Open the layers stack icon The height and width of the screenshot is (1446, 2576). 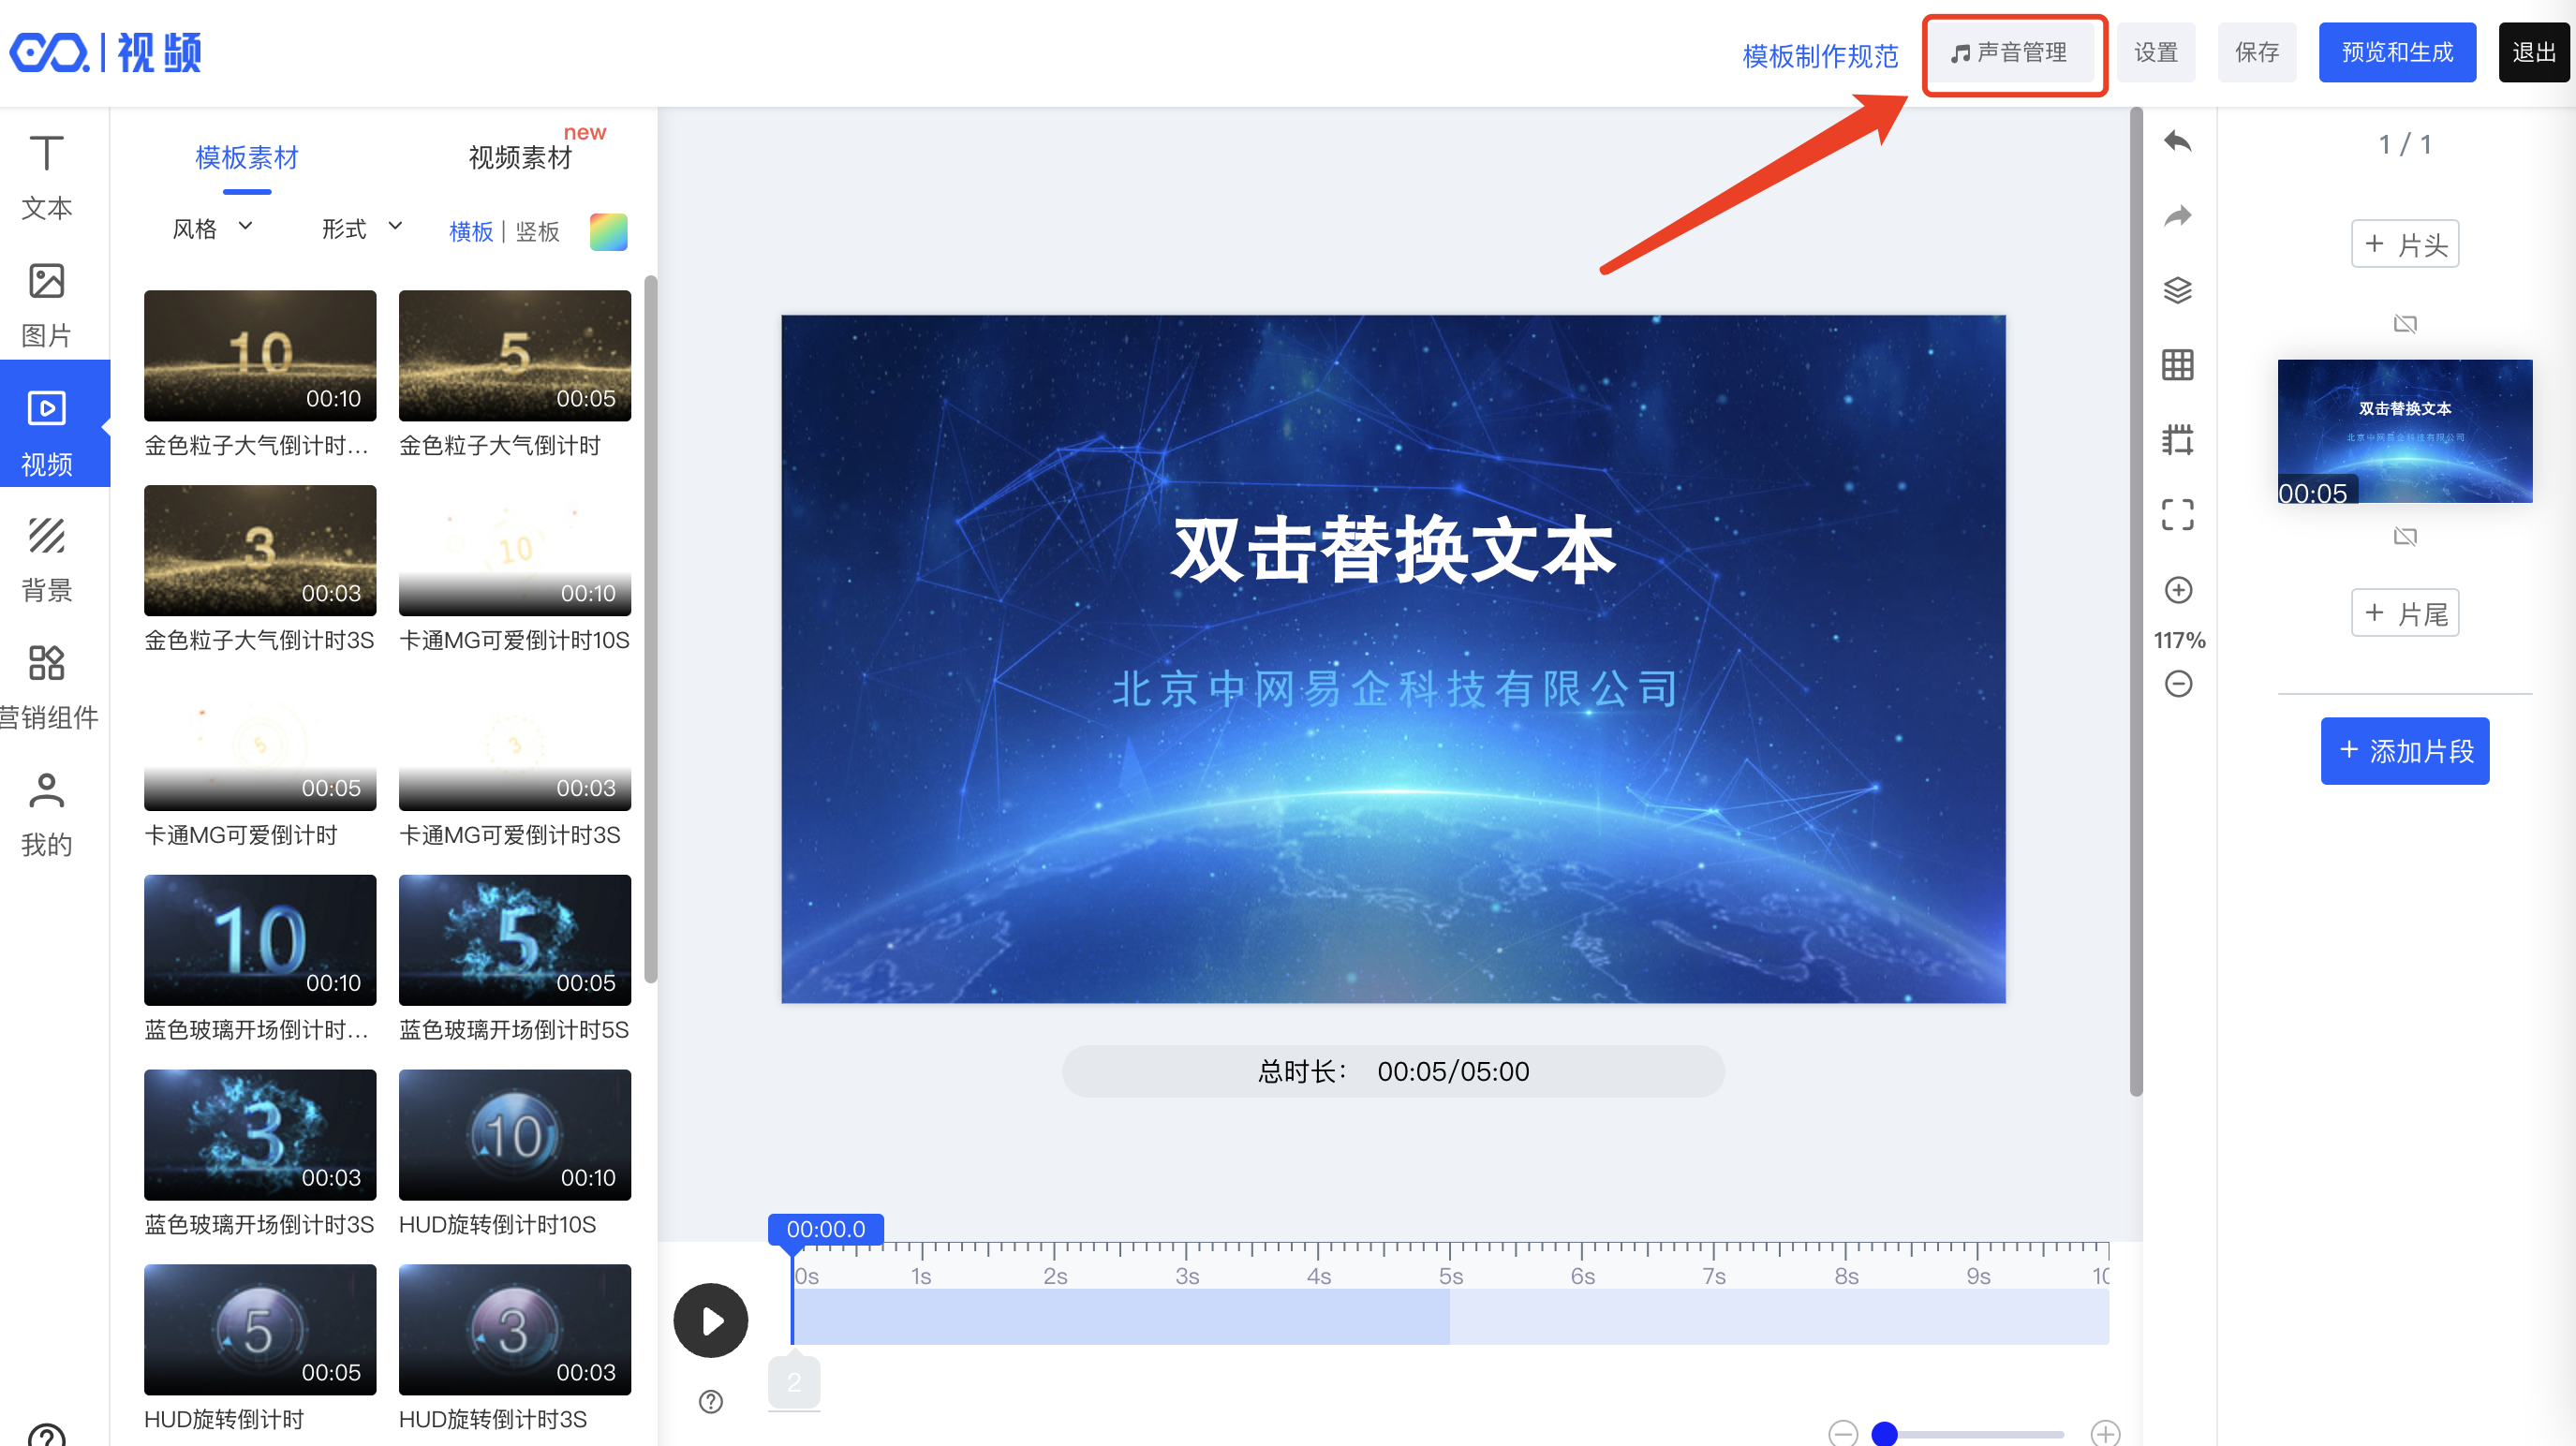[x=2177, y=290]
